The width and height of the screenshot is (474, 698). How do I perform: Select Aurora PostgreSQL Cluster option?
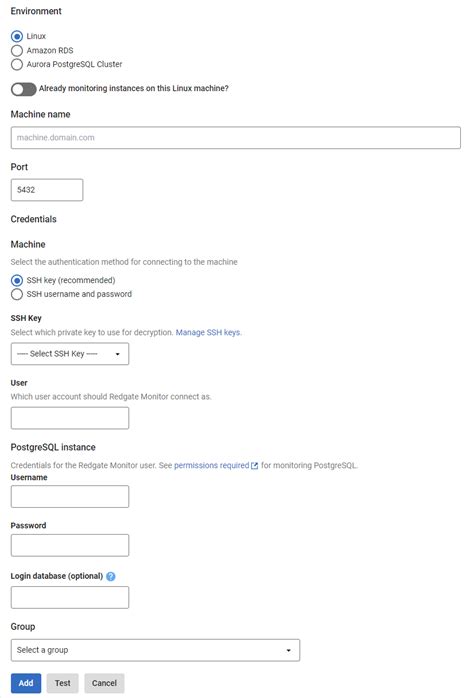17,64
